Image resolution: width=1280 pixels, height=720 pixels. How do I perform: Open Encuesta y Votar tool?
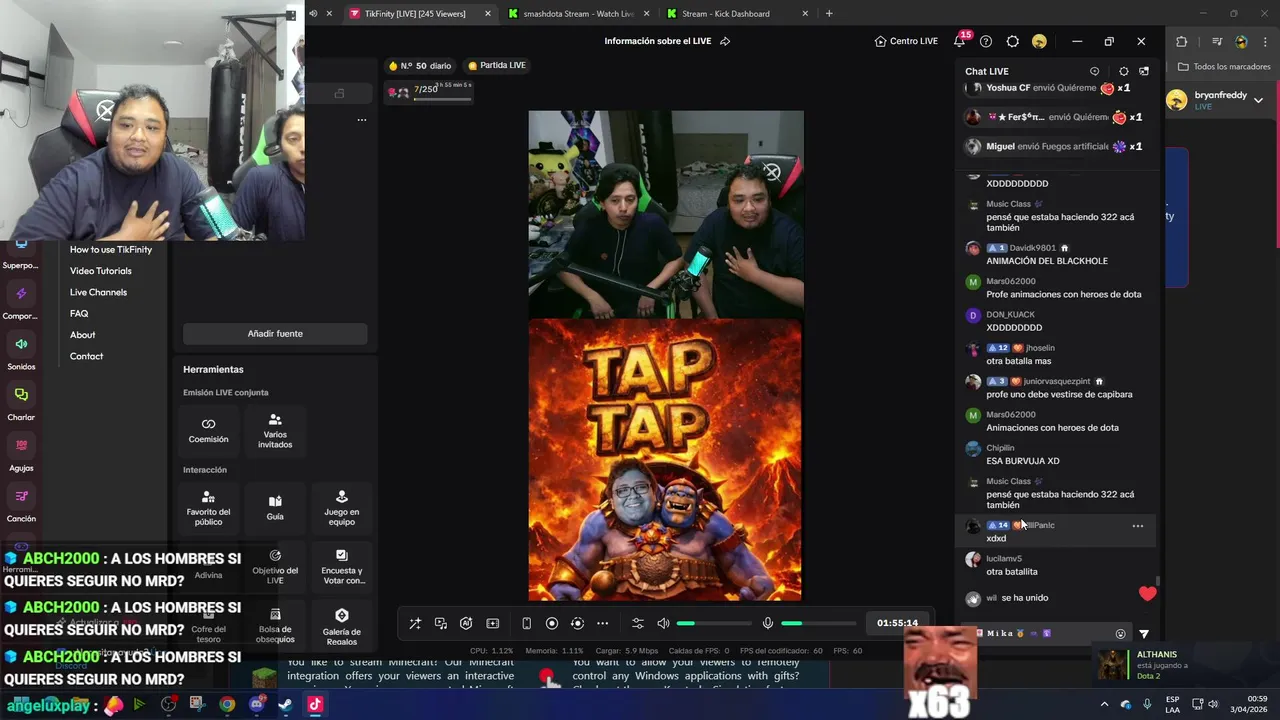click(x=342, y=566)
